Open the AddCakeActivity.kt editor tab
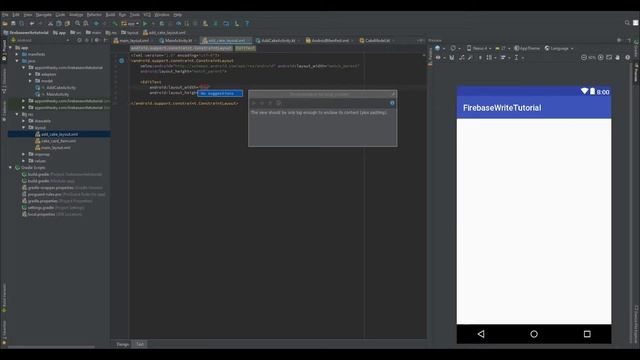 coord(277,40)
